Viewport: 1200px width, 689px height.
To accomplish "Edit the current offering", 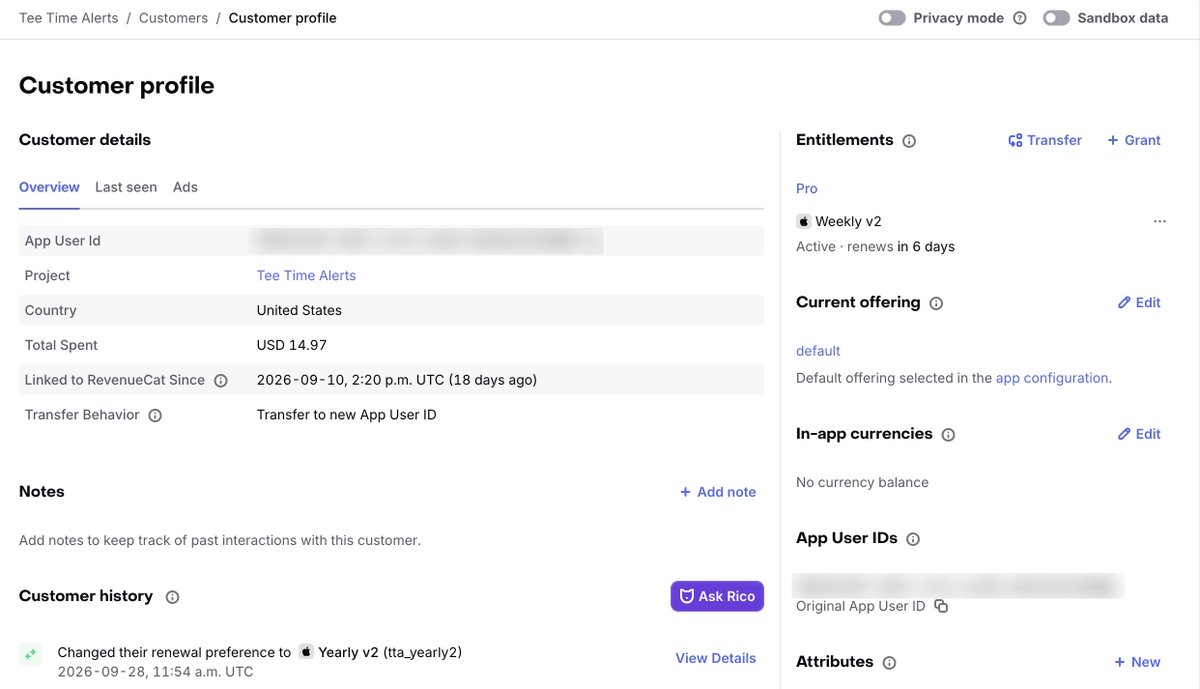I will pos(1139,302).
